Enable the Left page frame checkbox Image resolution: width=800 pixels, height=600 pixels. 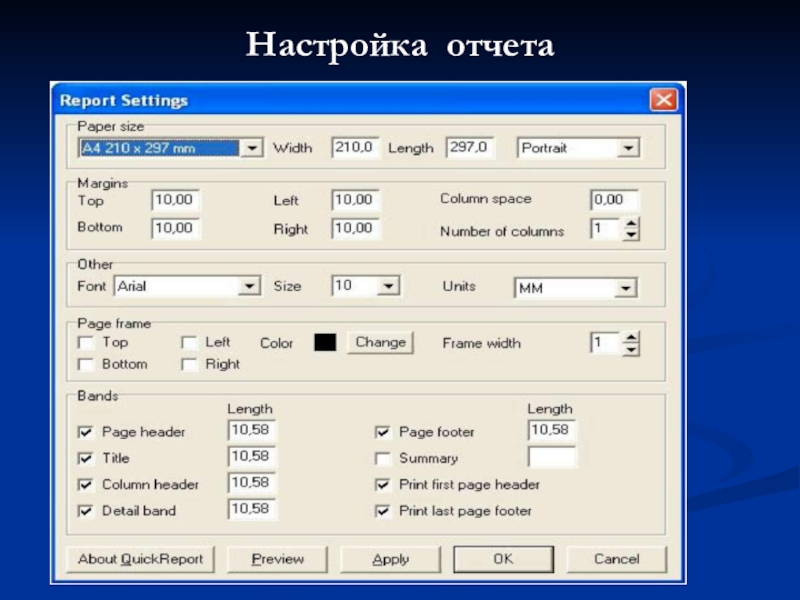[189, 342]
